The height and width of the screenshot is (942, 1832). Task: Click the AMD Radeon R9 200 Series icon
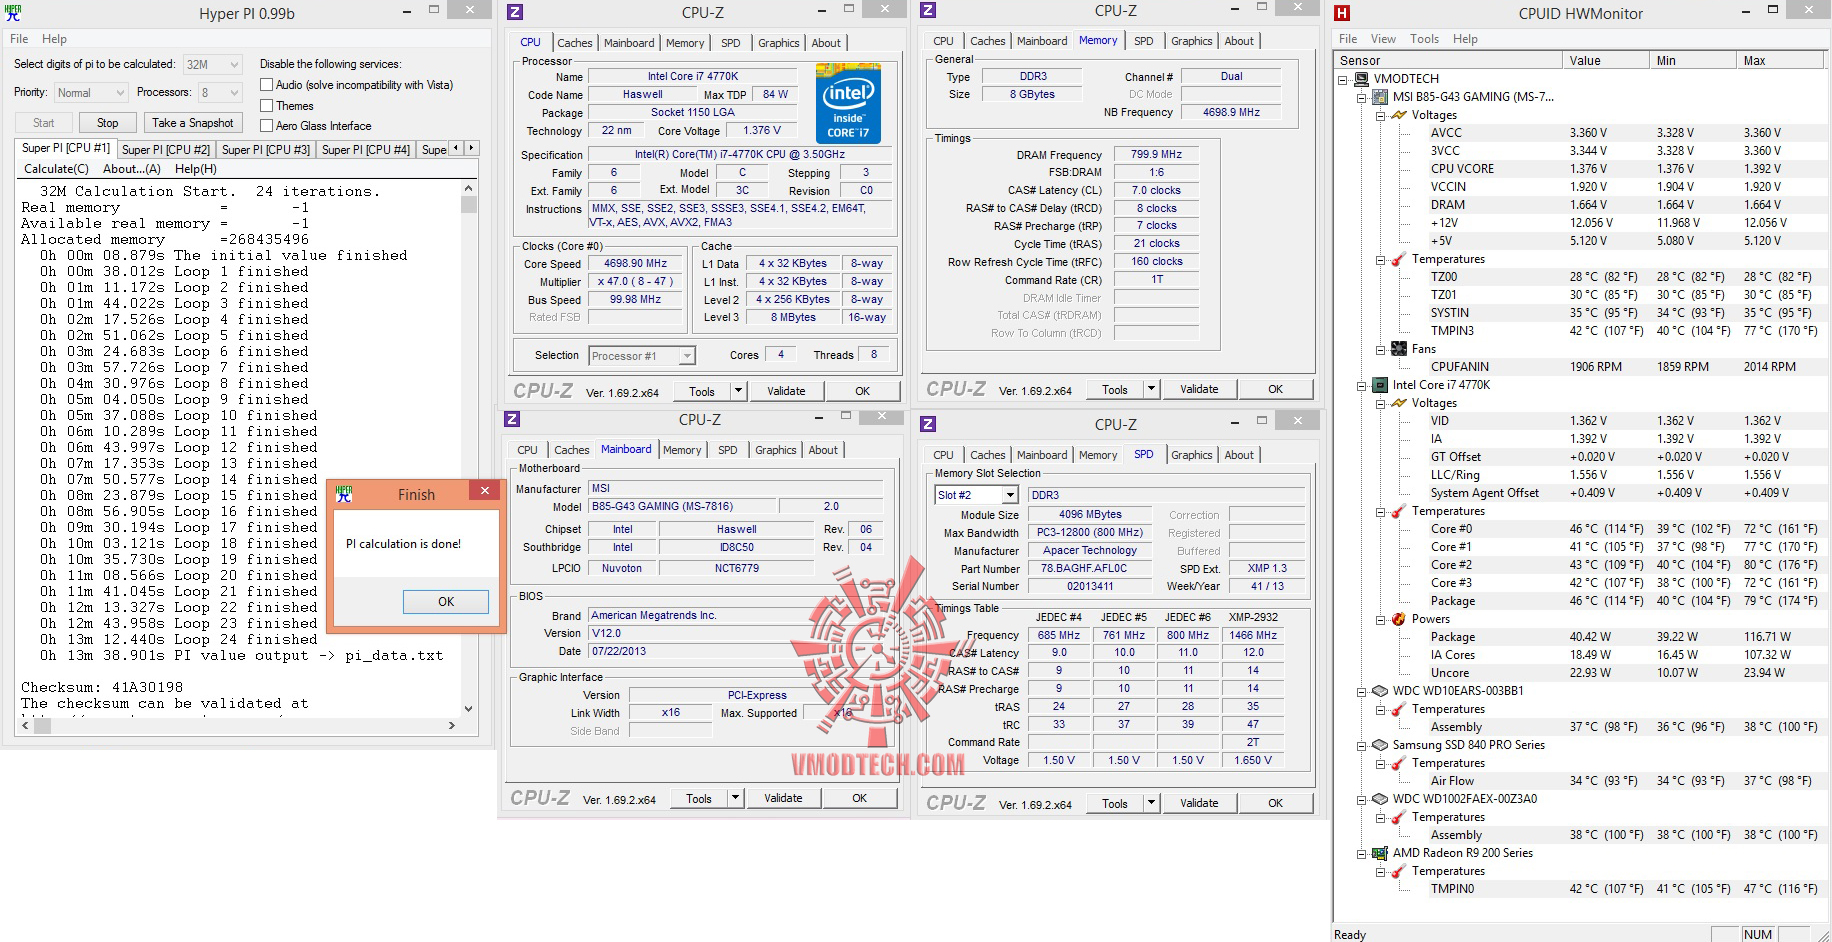click(x=1380, y=853)
